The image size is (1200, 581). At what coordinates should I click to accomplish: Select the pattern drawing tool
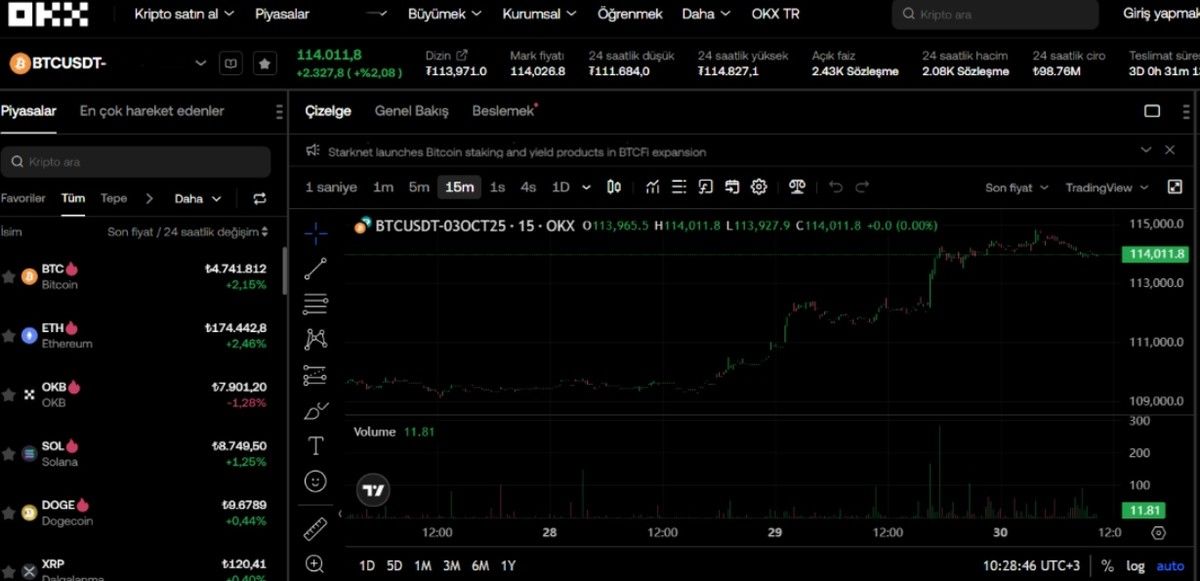tap(315, 339)
